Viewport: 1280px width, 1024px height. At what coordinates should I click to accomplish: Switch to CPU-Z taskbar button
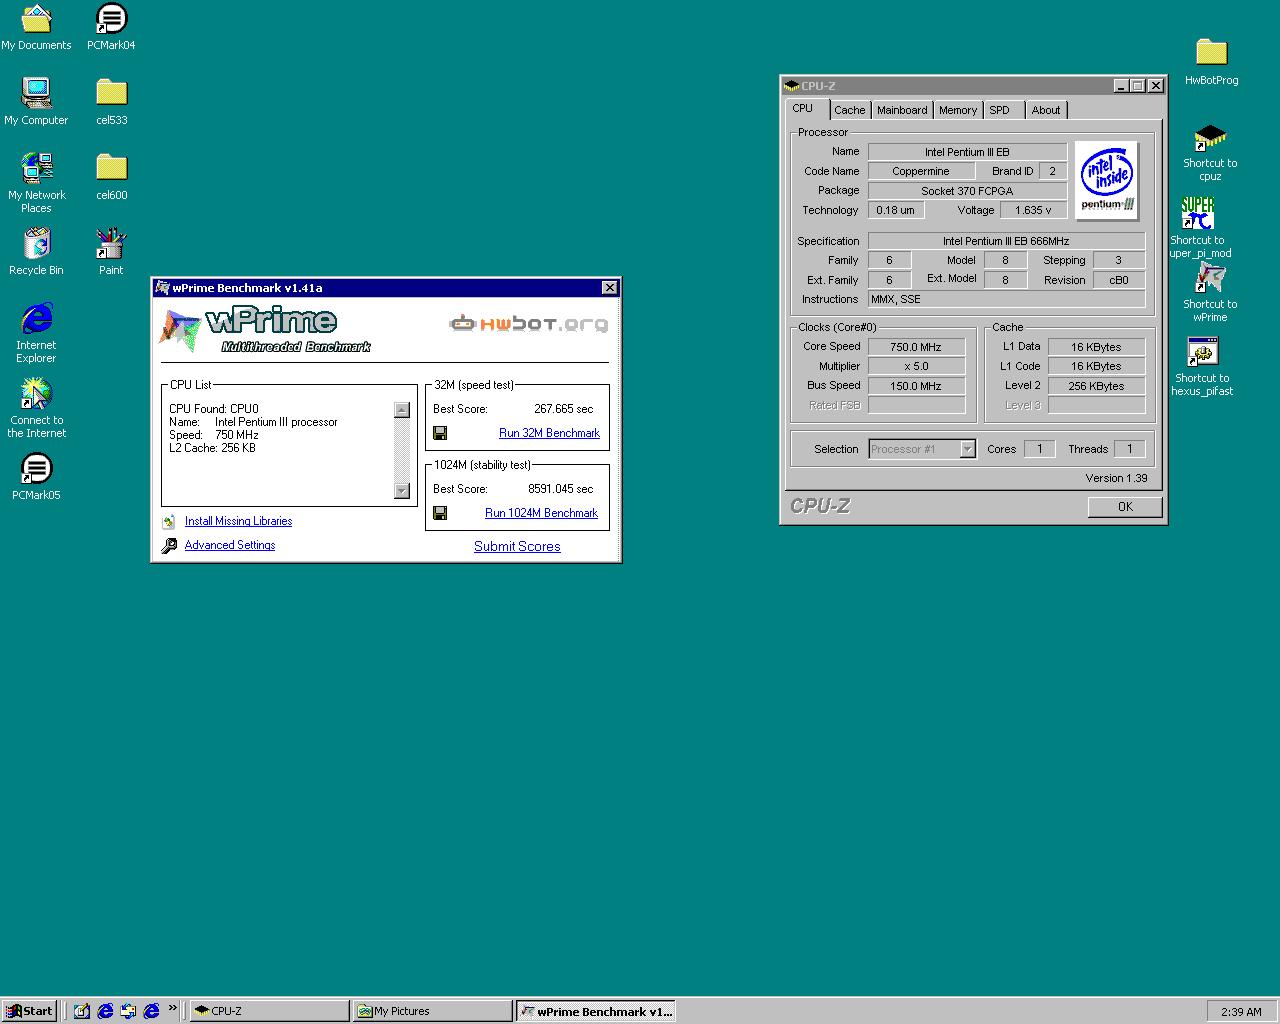click(x=269, y=1011)
